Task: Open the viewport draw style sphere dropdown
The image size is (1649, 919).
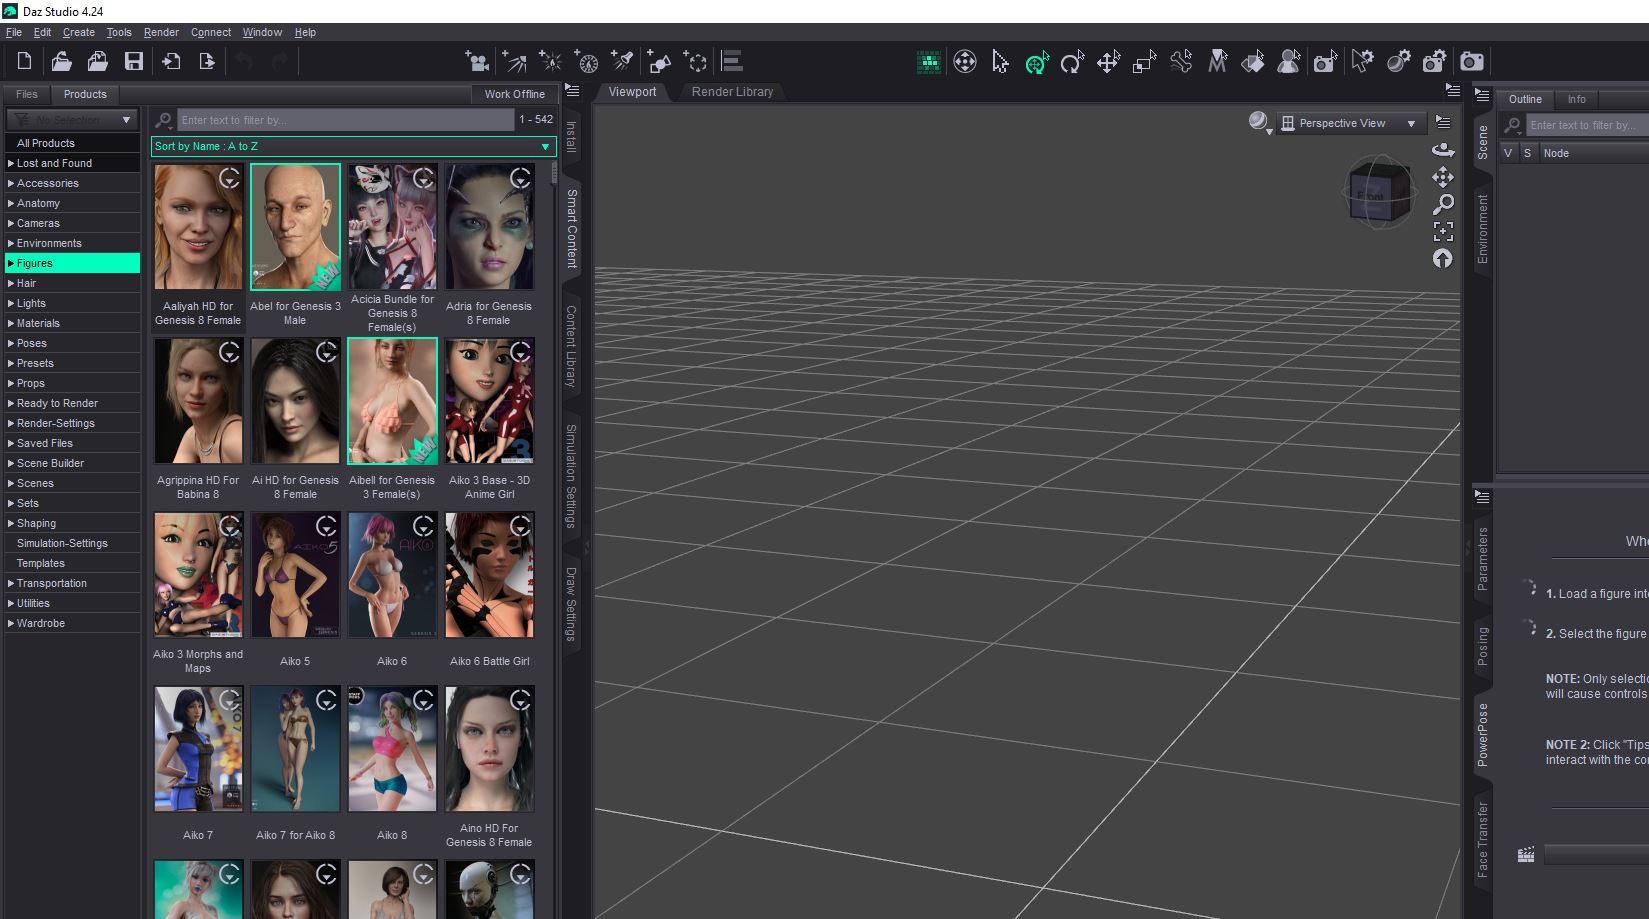Action: 1259,123
